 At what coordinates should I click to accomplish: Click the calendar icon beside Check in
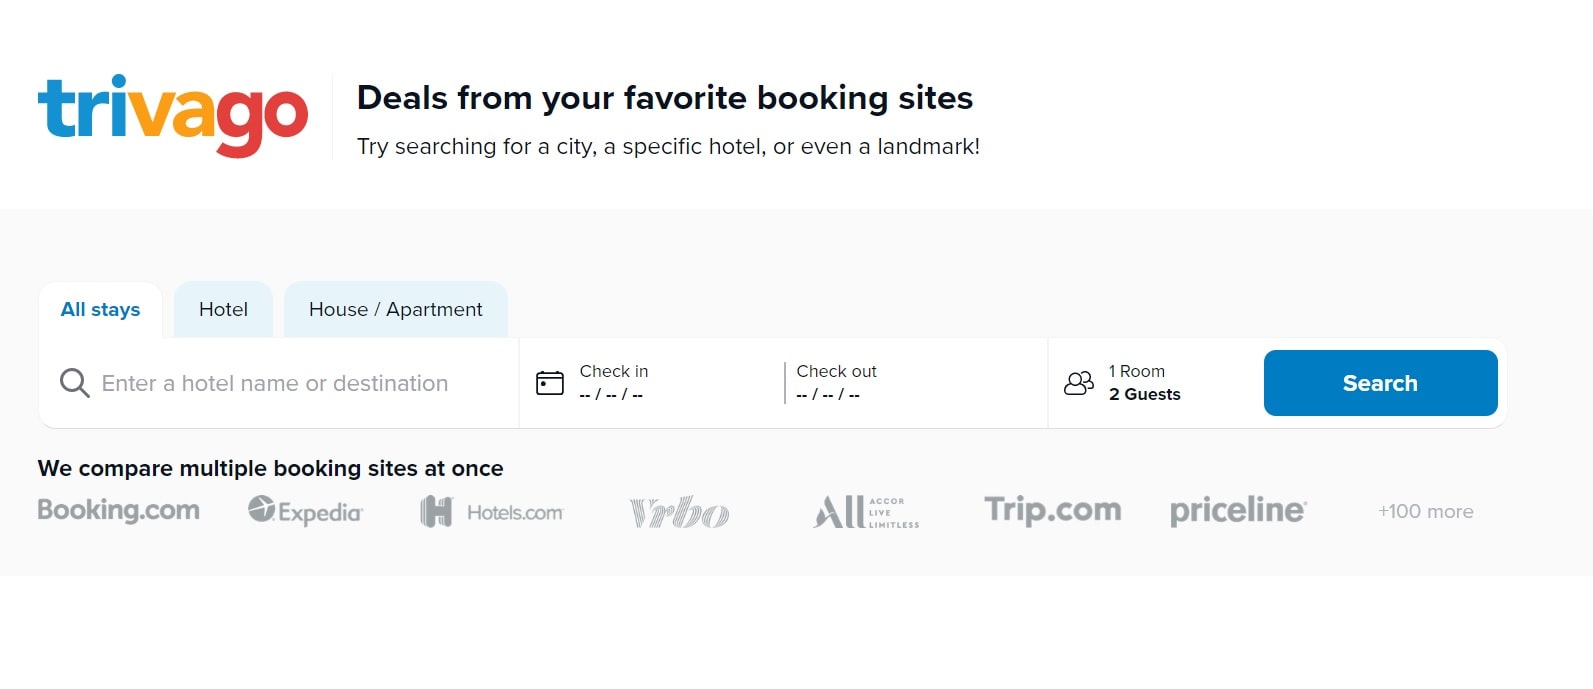click(549, 383)
